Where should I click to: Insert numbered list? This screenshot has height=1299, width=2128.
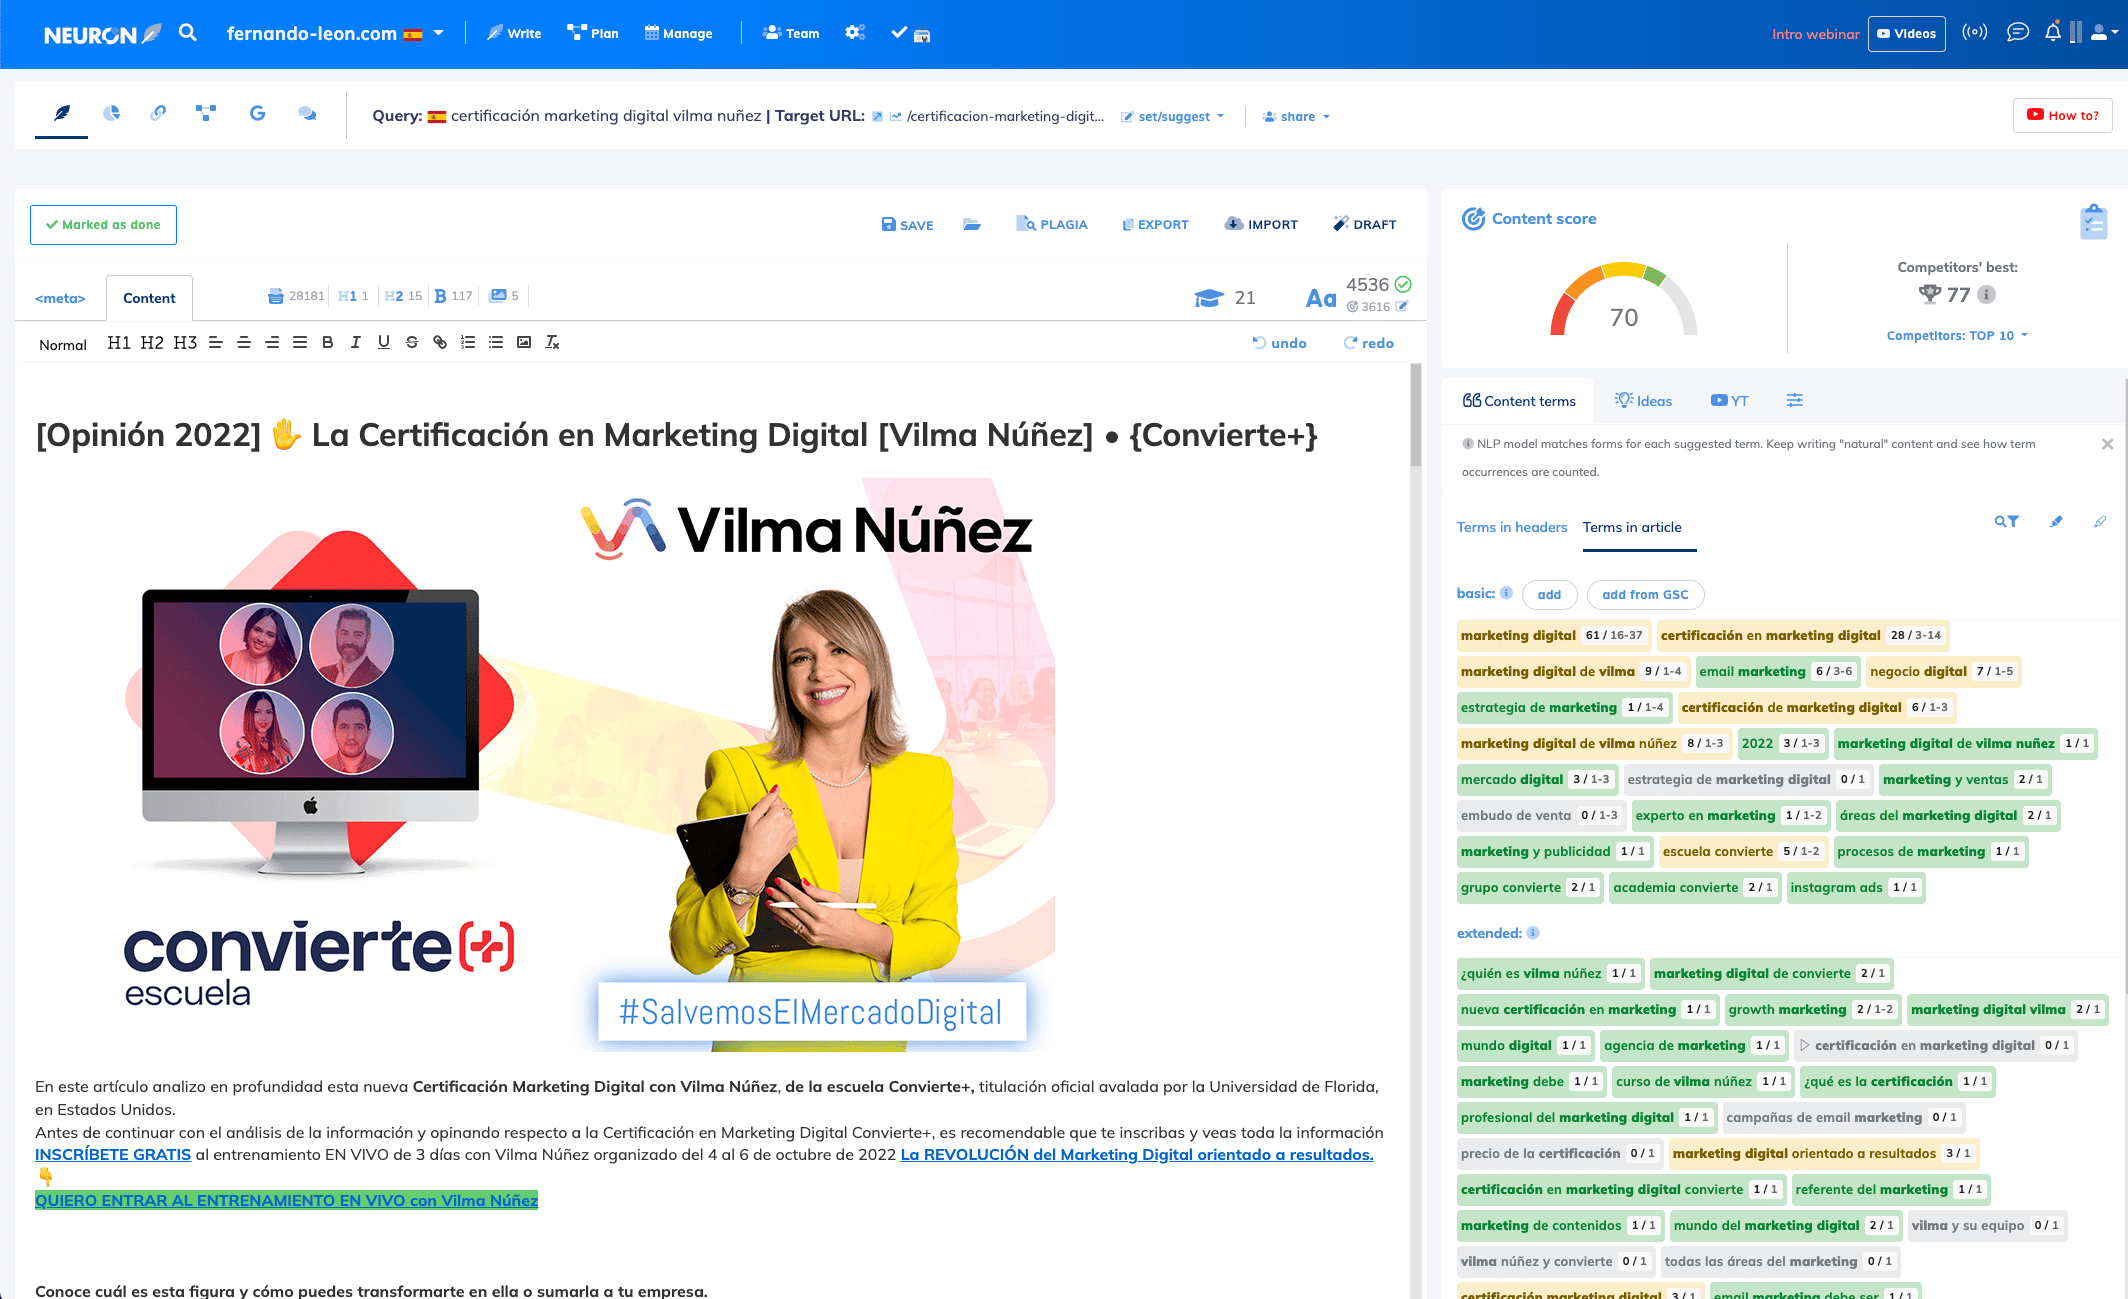[467, 343]
